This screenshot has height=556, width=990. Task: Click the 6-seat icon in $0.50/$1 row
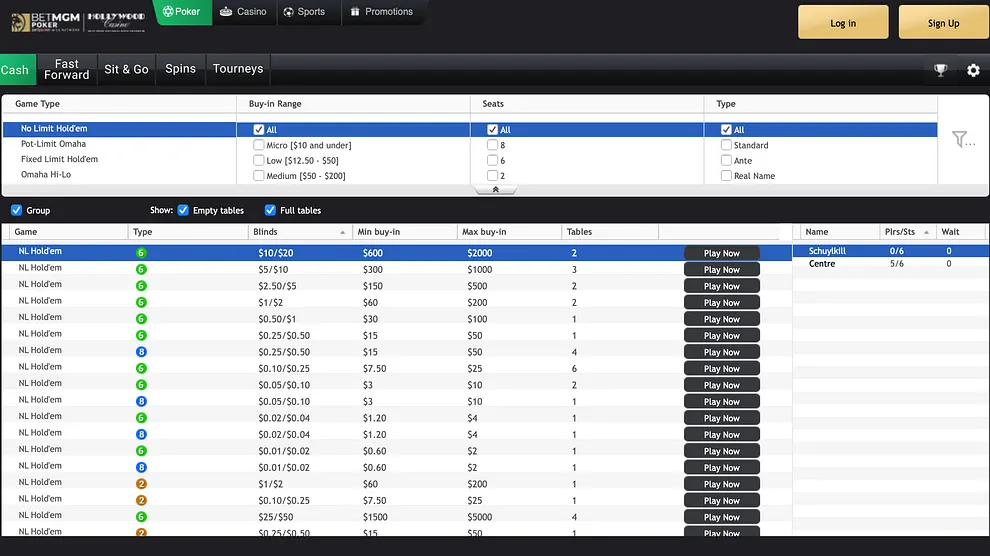click(x=141, y=319)
